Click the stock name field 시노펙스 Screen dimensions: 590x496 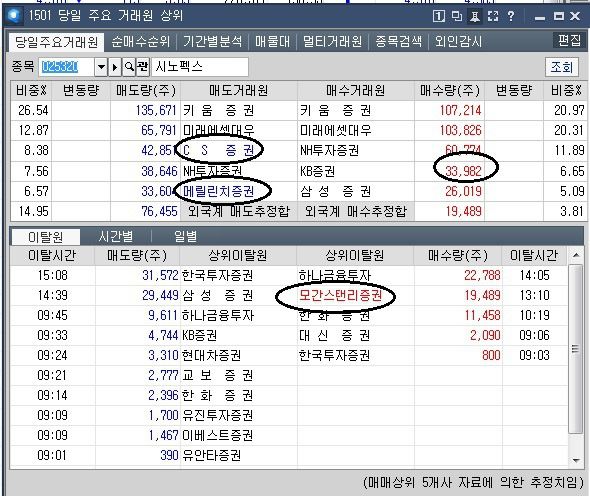[x=200, y=67]
